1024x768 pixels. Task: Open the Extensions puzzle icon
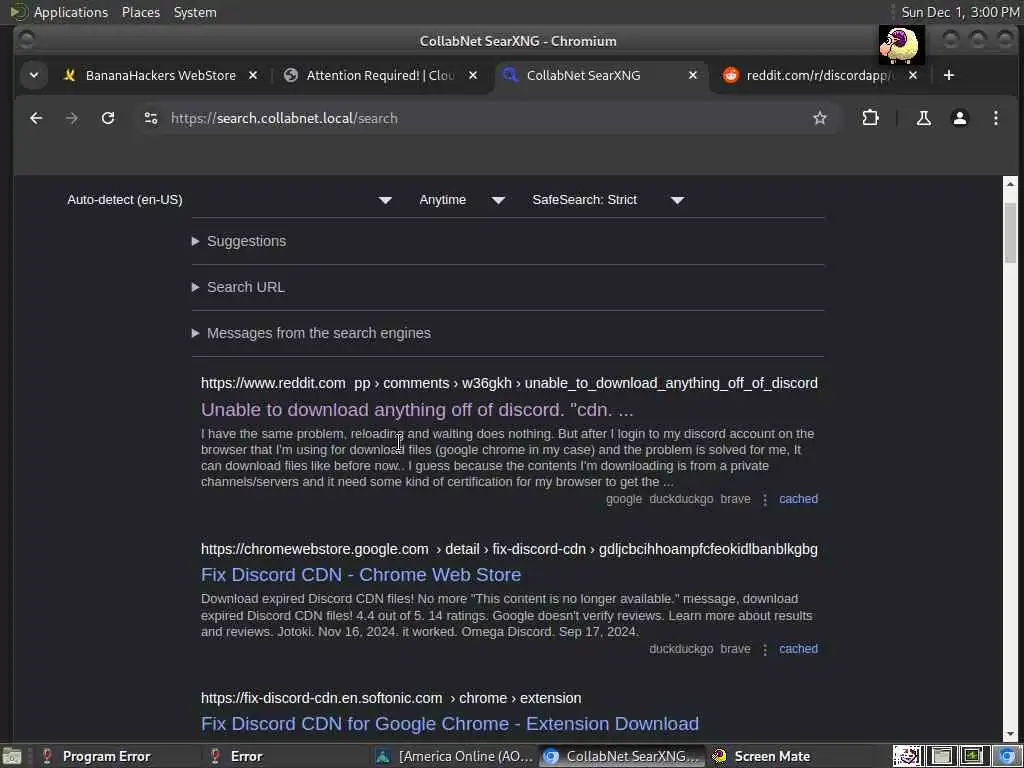coord(871,118)
